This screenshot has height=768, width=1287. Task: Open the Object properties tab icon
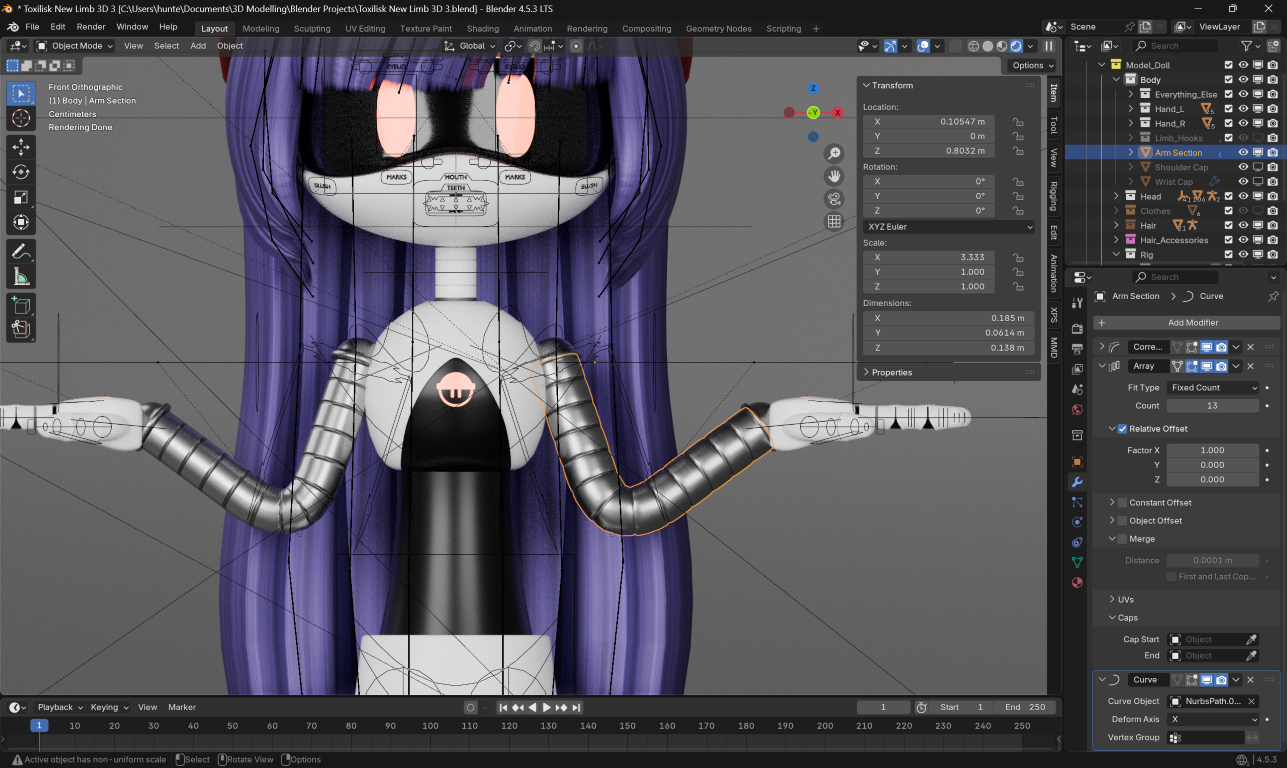[x=1077, y=462]
